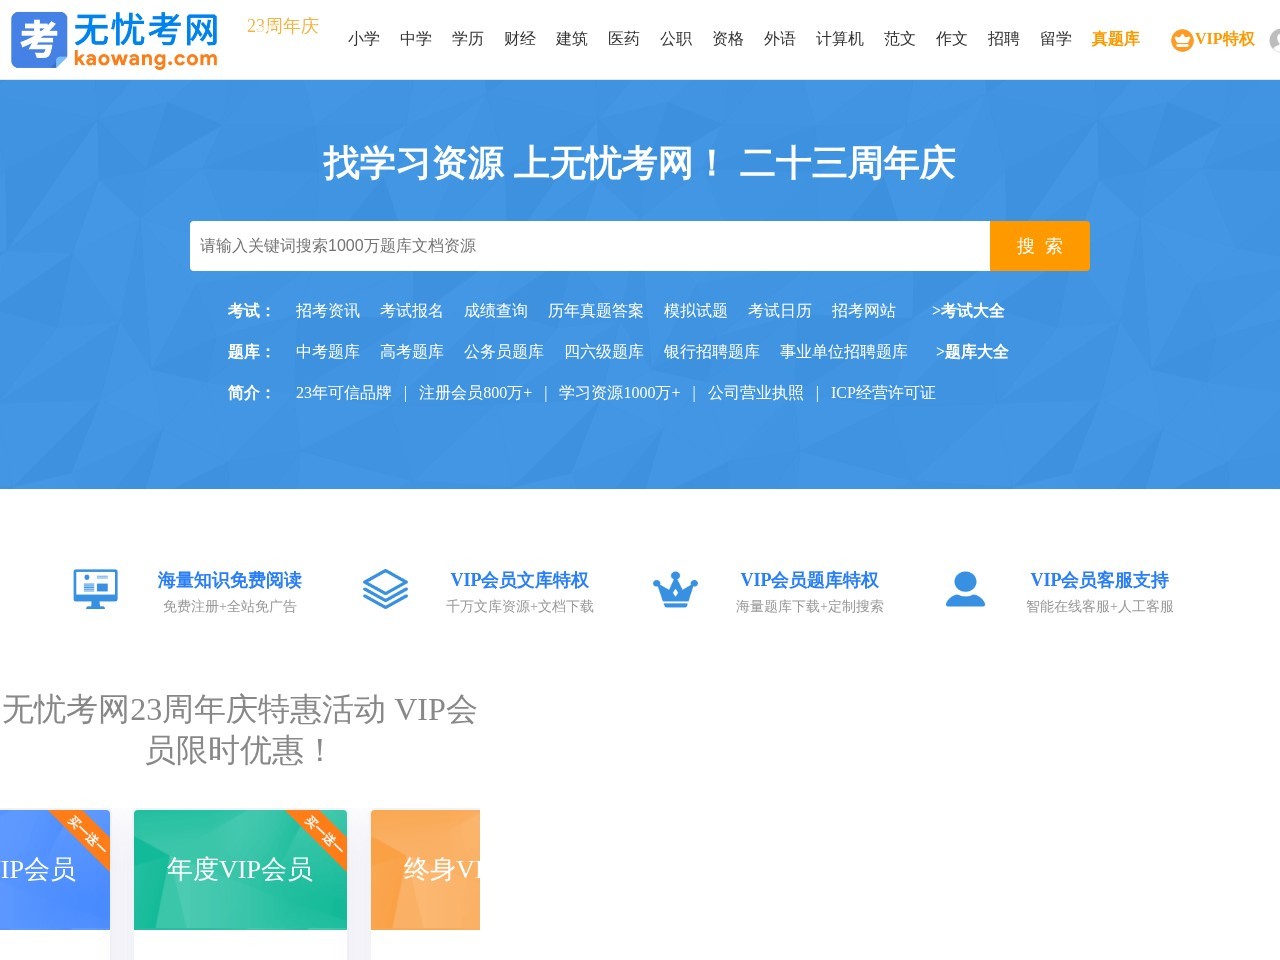Screen dimensions: 1280x960
Task: Click the keyword search input field
Action: 590,245
